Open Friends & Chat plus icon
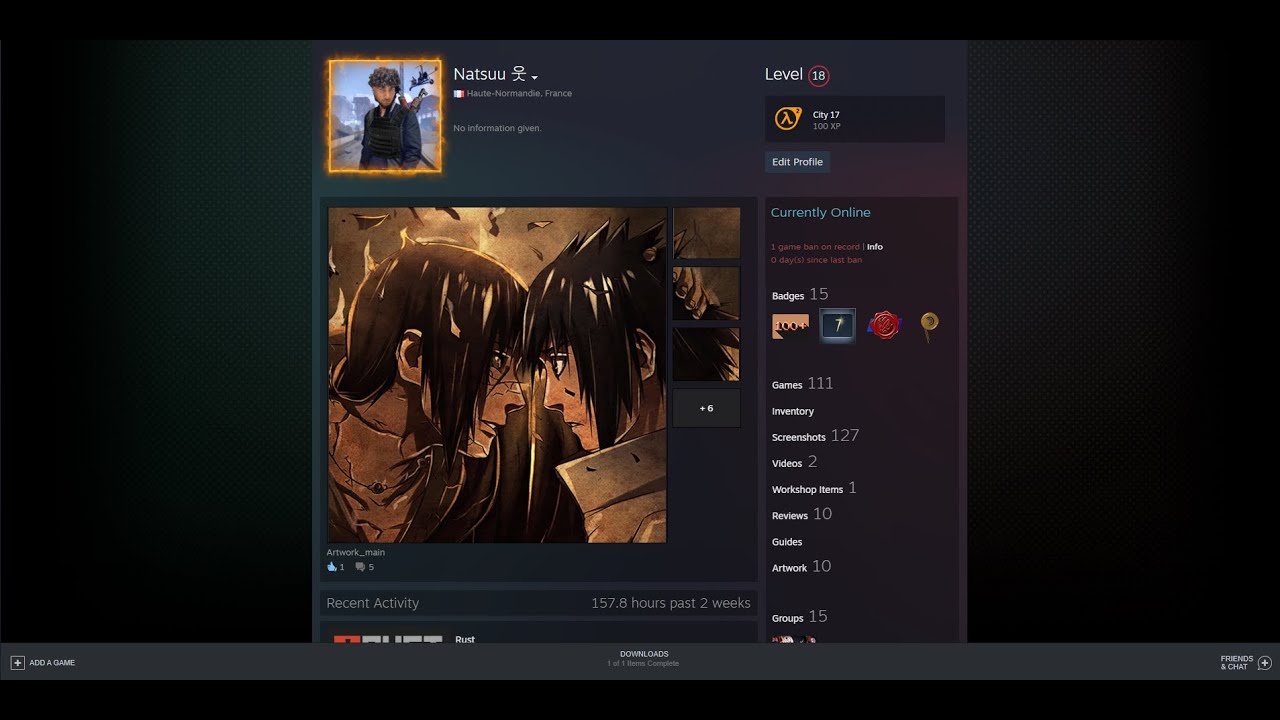The height and width of the screenshot is (720, 1280). (1264, 662)
